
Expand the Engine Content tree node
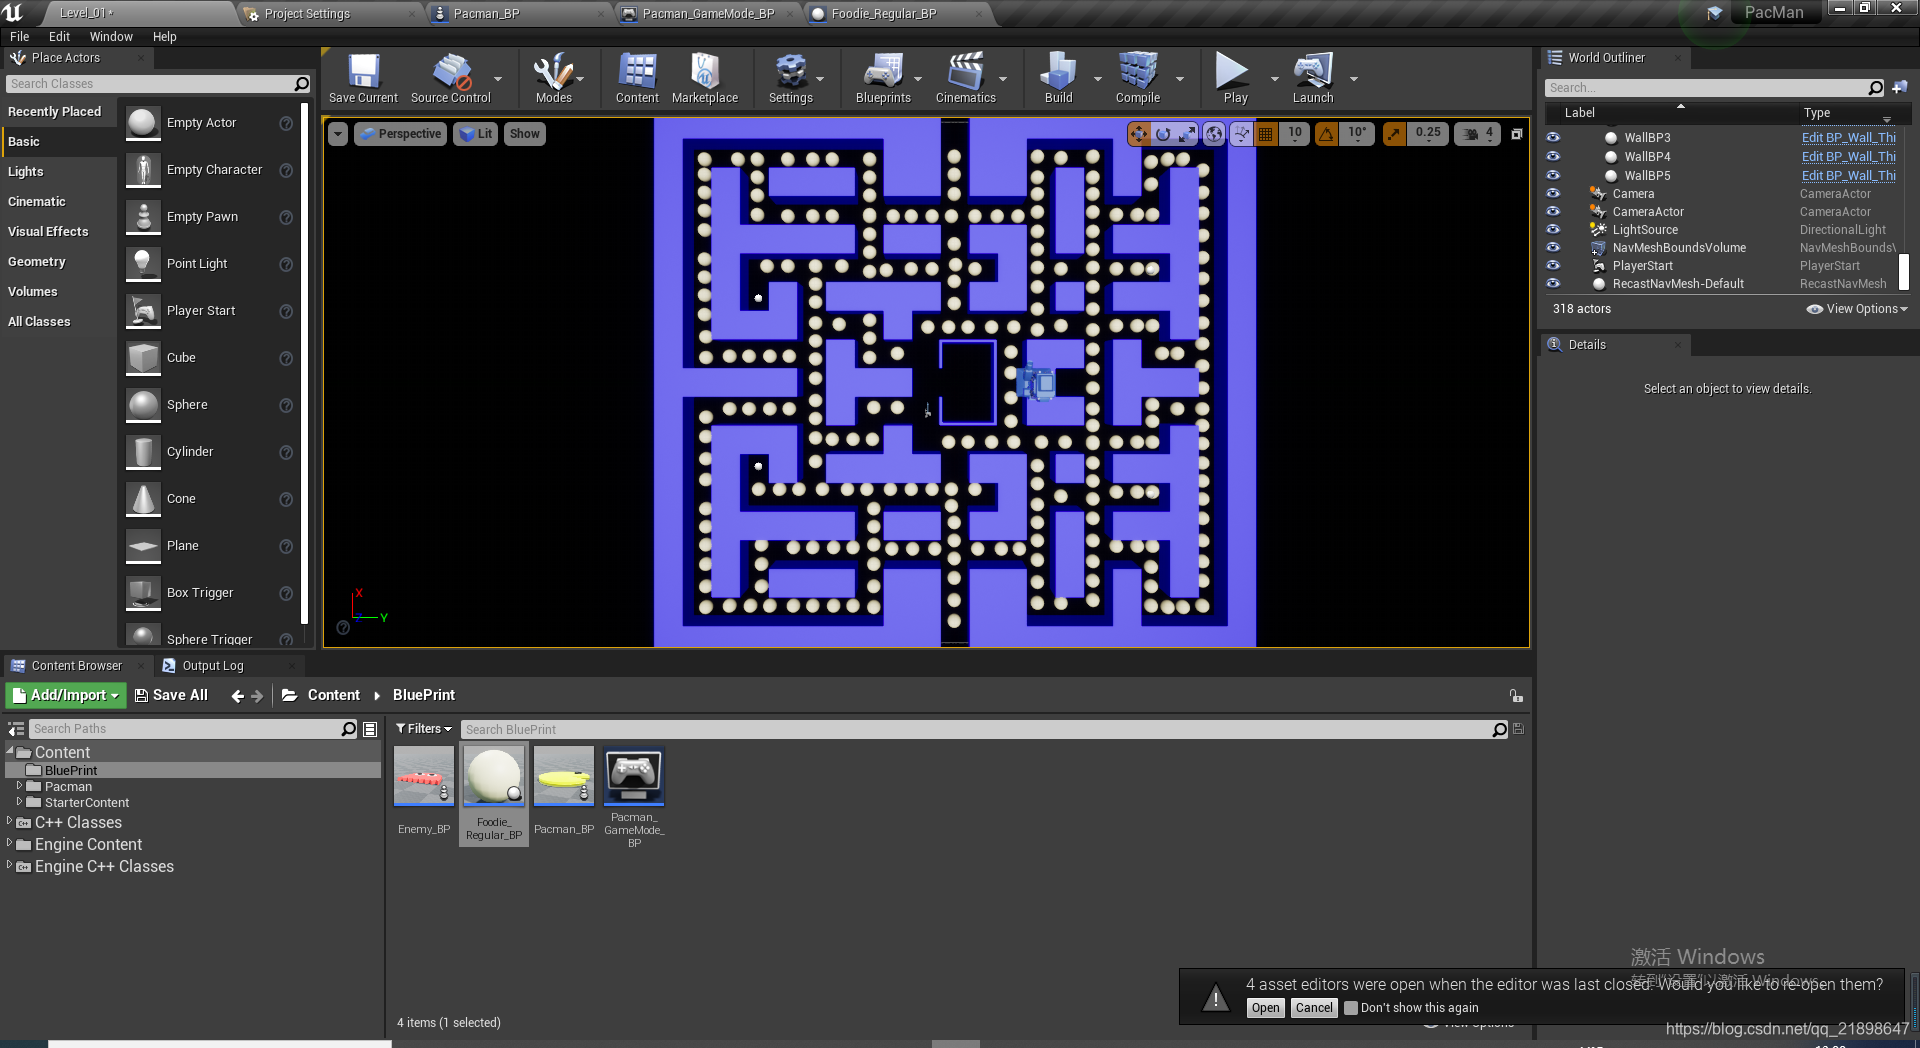[10, 844]
